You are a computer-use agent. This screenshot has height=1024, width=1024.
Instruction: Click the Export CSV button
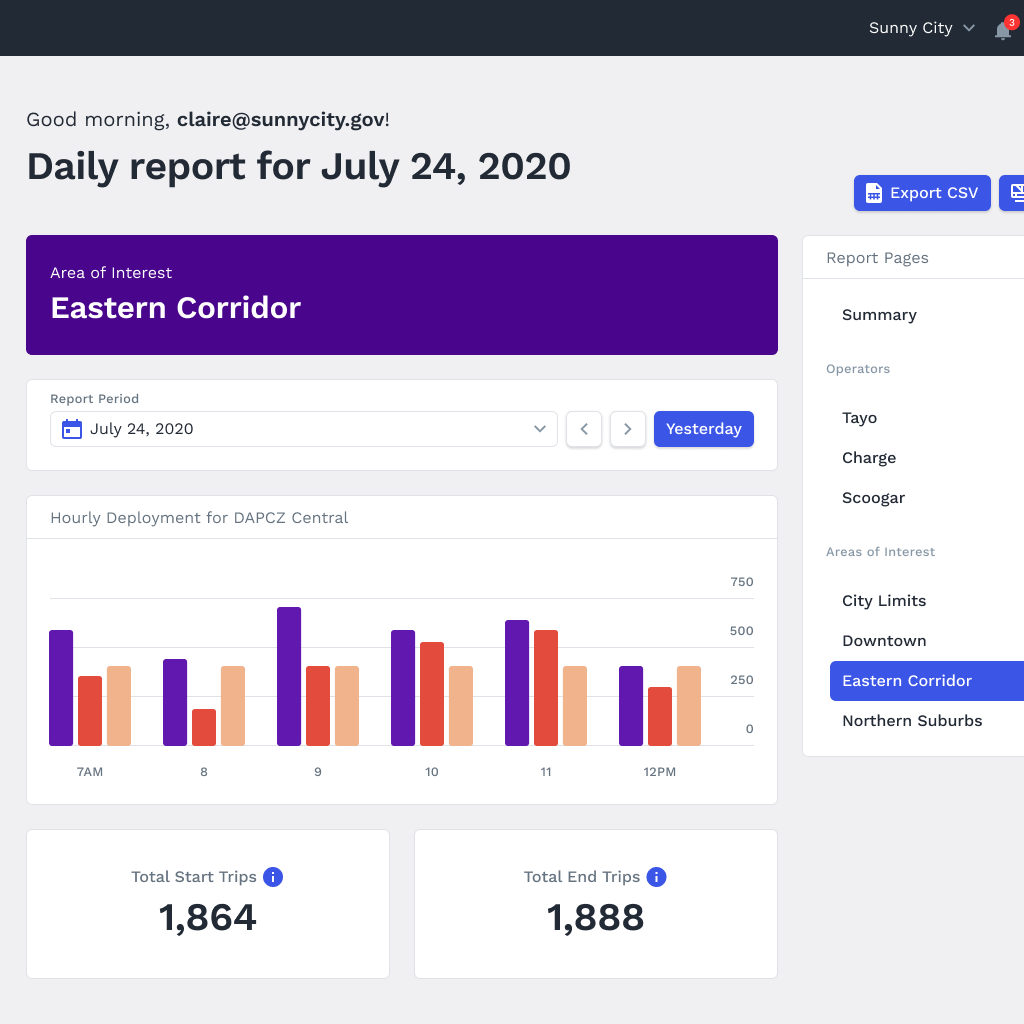(x=922, y=192)
